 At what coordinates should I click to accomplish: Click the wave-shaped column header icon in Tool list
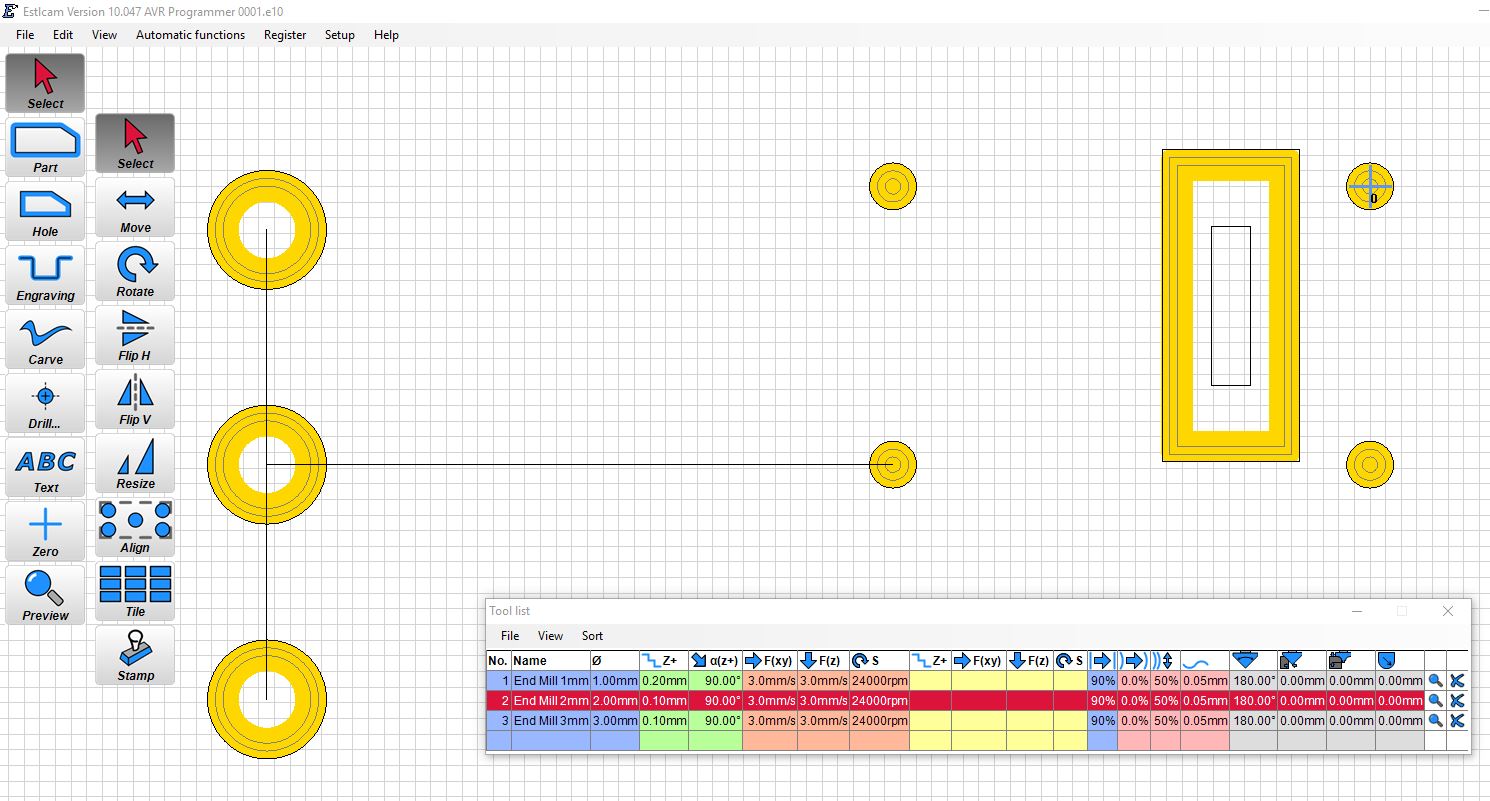(1204, 660)
